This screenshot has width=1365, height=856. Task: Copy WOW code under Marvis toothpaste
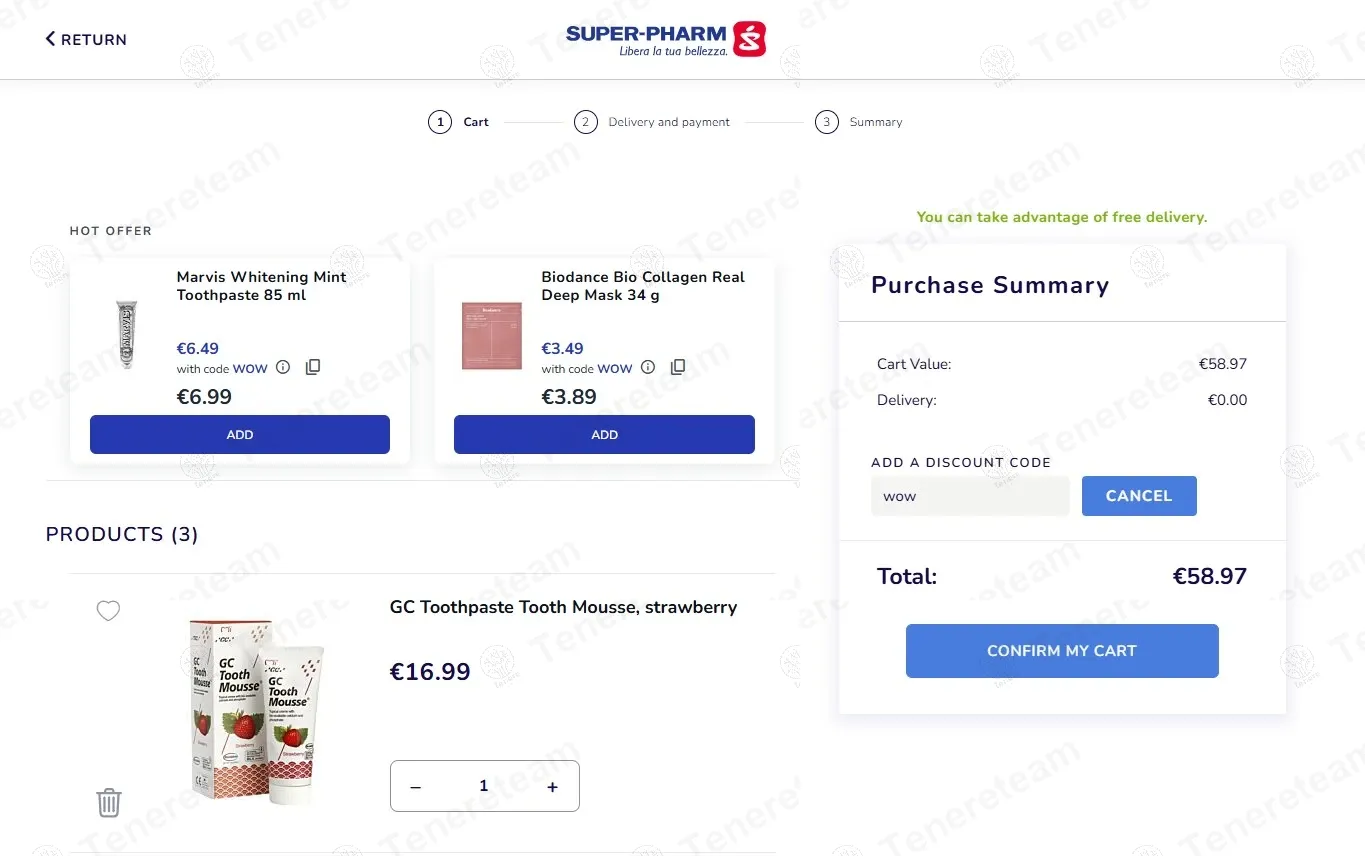click(x=313, y=367)
